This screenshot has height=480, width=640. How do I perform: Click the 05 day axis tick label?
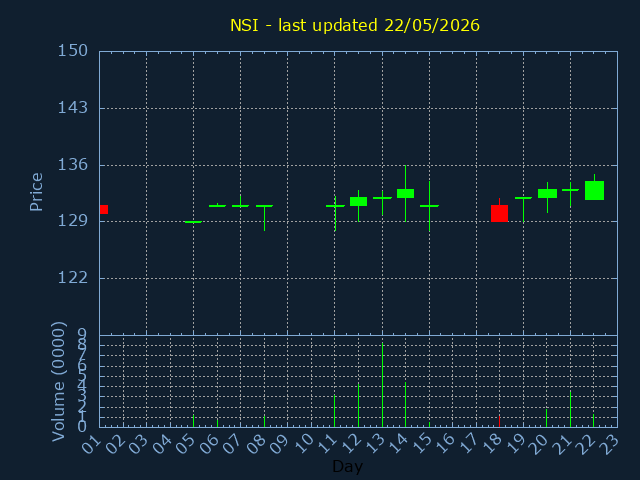(186, 443)
